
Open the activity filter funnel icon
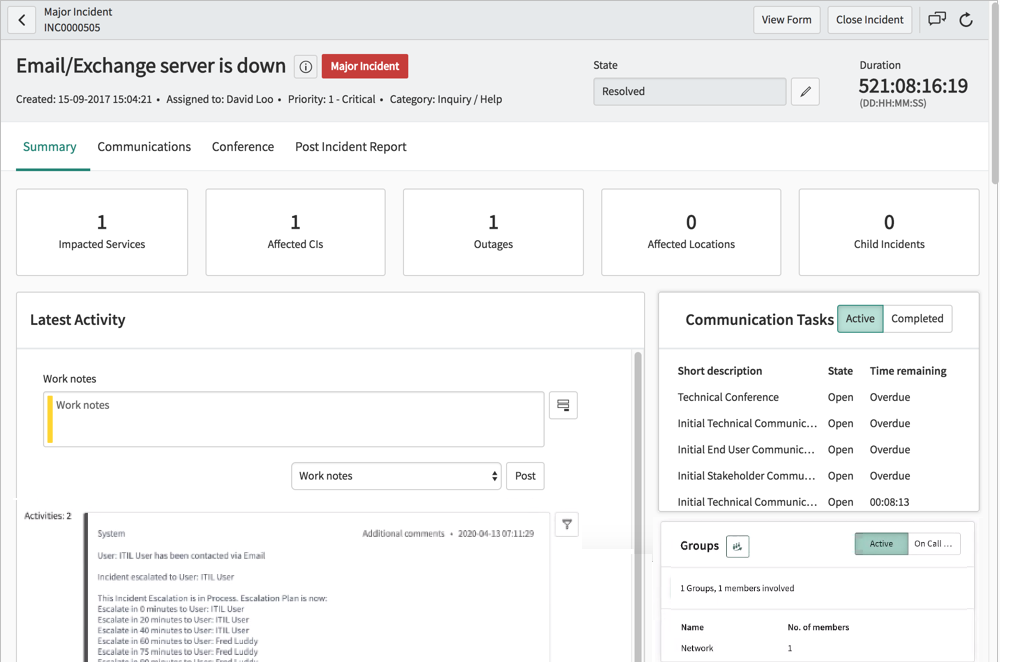tap(567, 524)
